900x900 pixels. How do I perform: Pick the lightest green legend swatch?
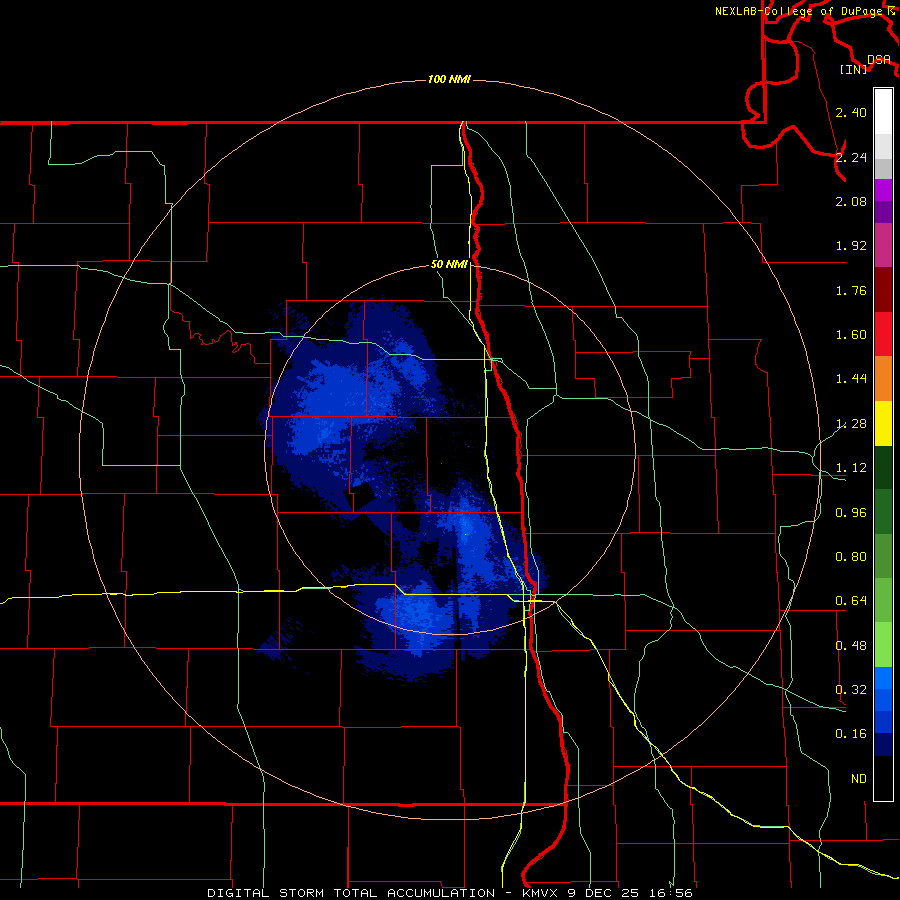[x=883, y=645]
